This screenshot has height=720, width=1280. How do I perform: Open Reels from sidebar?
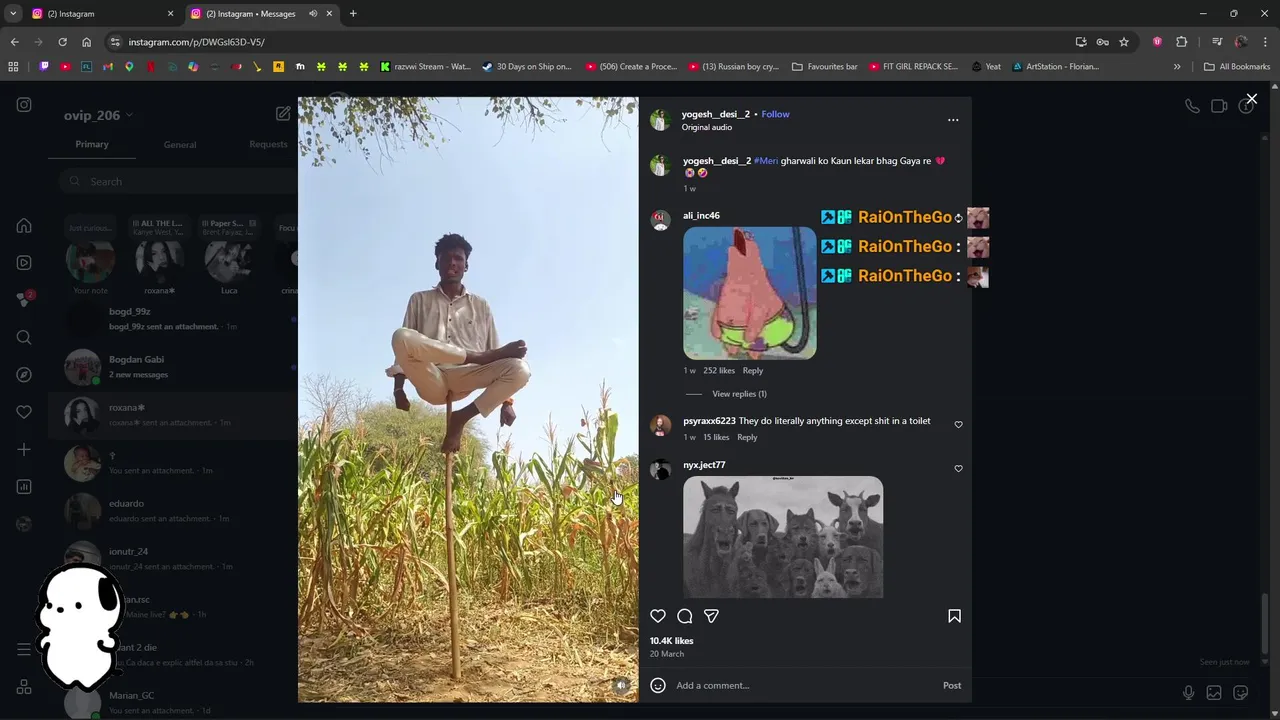click(x=24, y=263)
